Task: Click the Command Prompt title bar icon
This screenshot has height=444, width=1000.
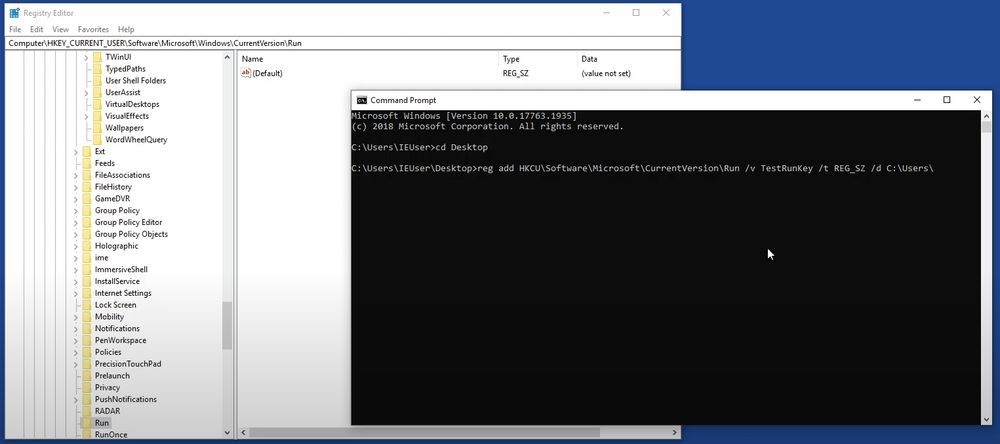Action: (362, 100)
